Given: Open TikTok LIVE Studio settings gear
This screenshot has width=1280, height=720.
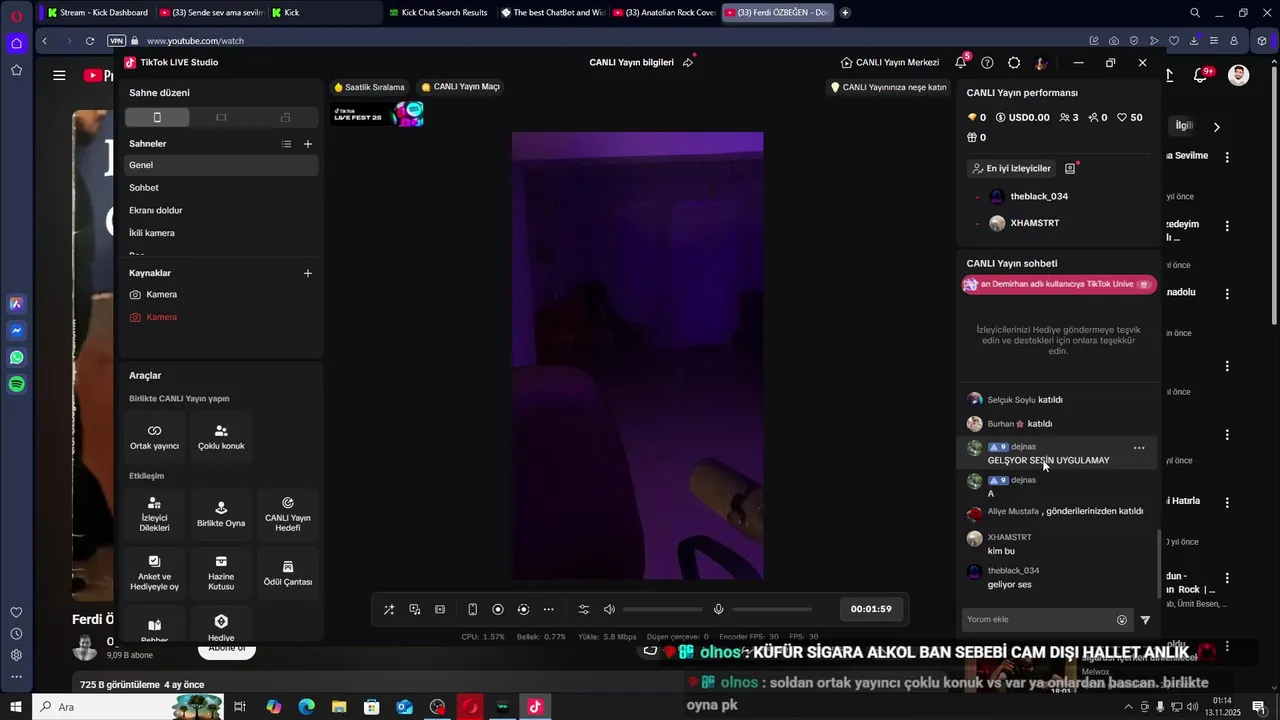Looking at the screenshot, I should click(1014, 62).
